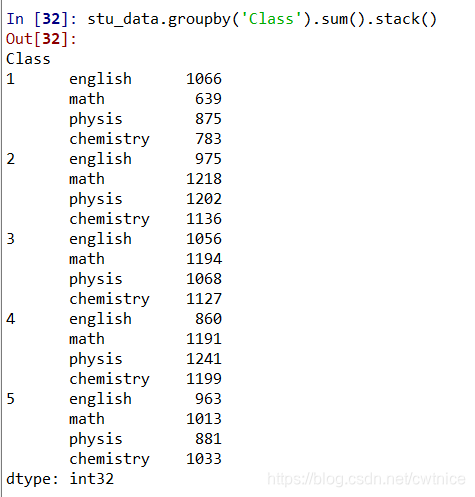Viewport: 475px width, 497px height.
Task: Click the 'Class' string in code
Action: [271, 19]
